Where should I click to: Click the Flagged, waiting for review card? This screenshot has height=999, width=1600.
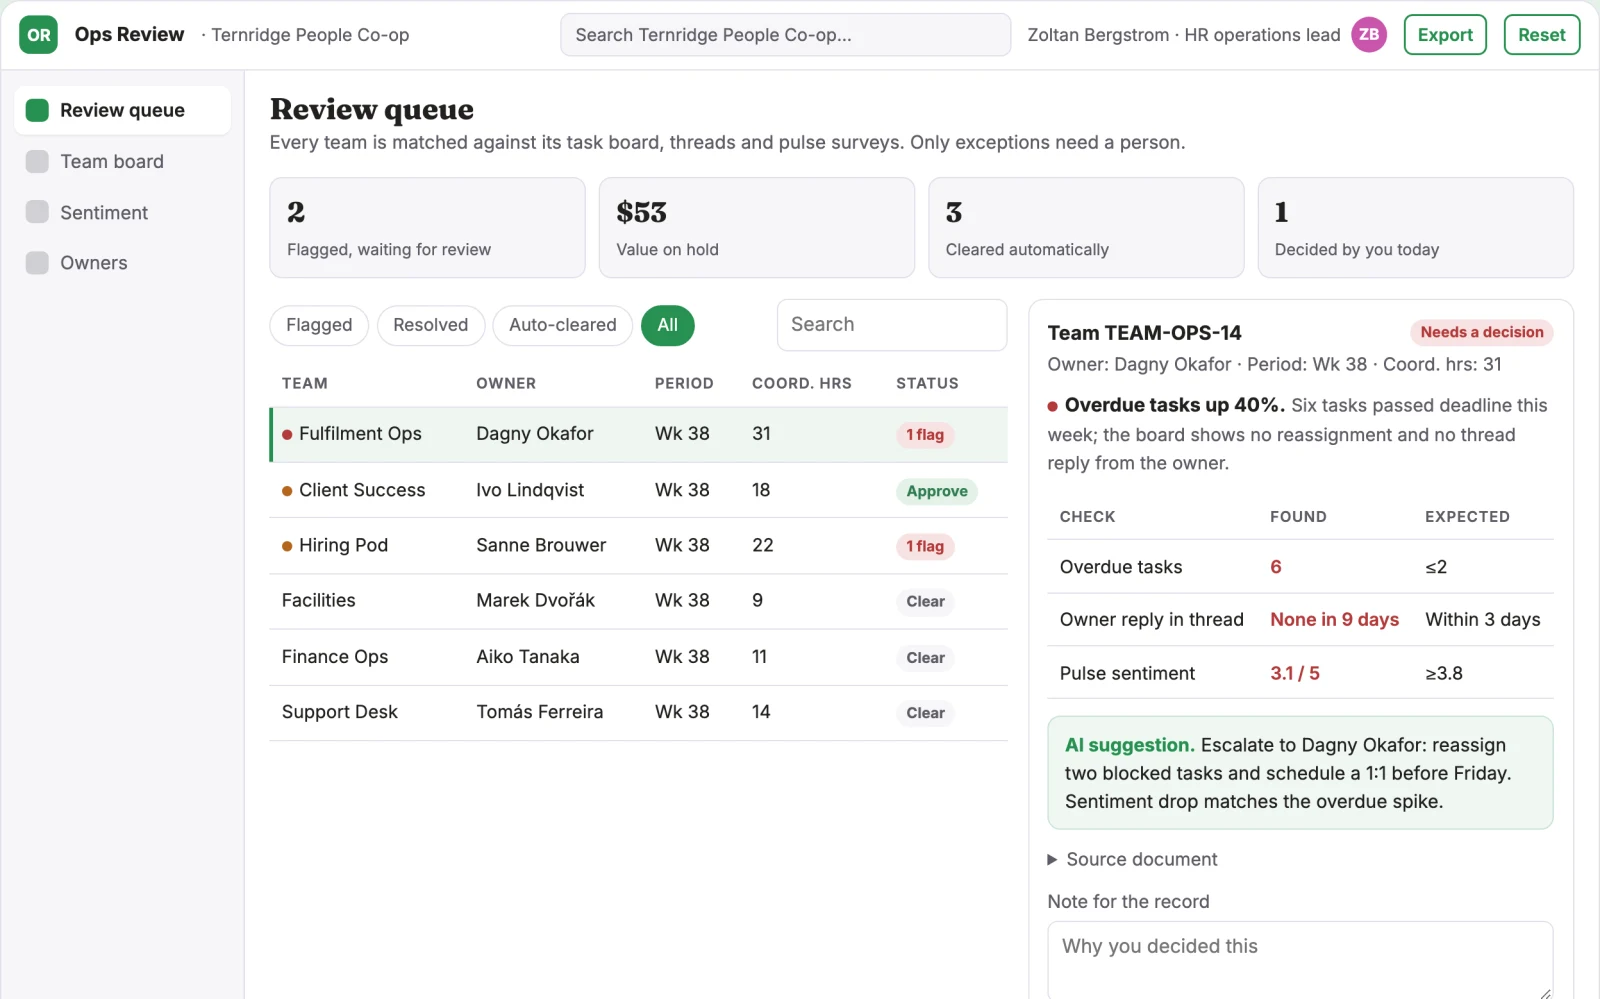tap(427, 228)
